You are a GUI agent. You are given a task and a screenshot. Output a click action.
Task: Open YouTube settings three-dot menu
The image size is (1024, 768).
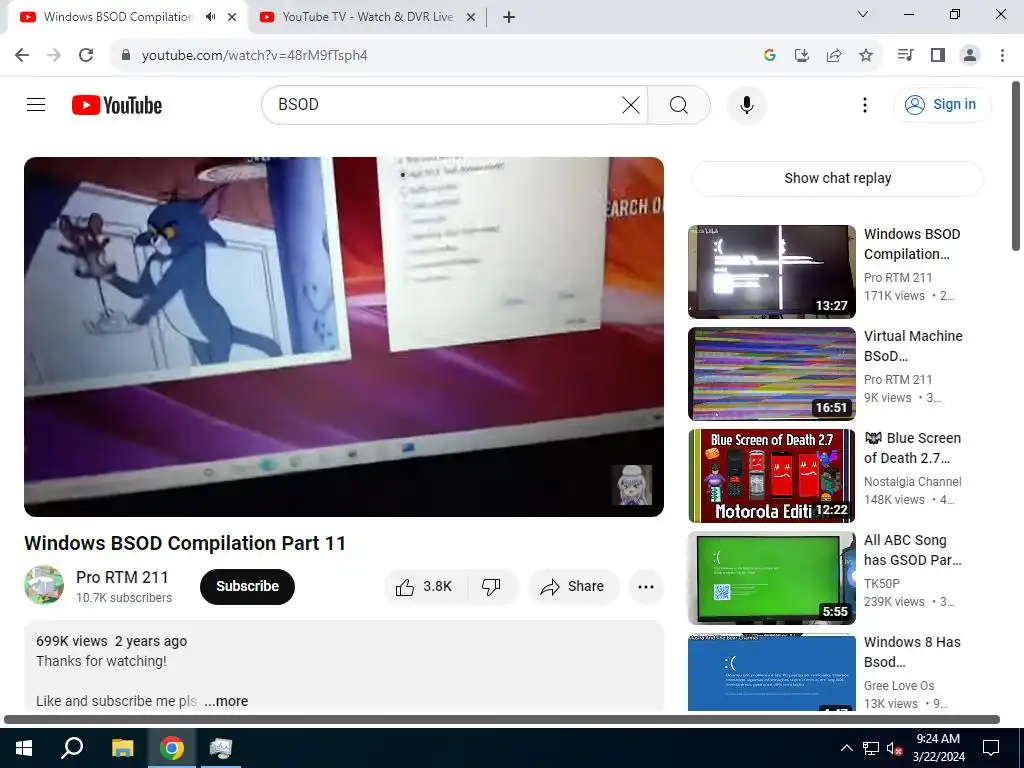[x=865, y=104]
